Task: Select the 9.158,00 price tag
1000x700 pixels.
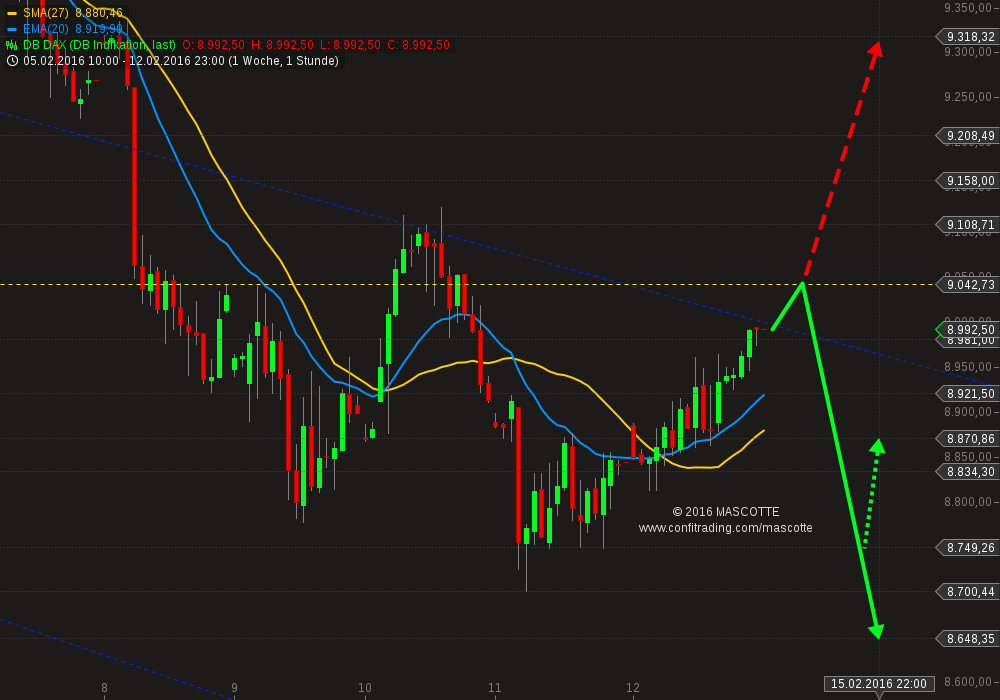Action: pyautogui.click(x=966, y=180)
